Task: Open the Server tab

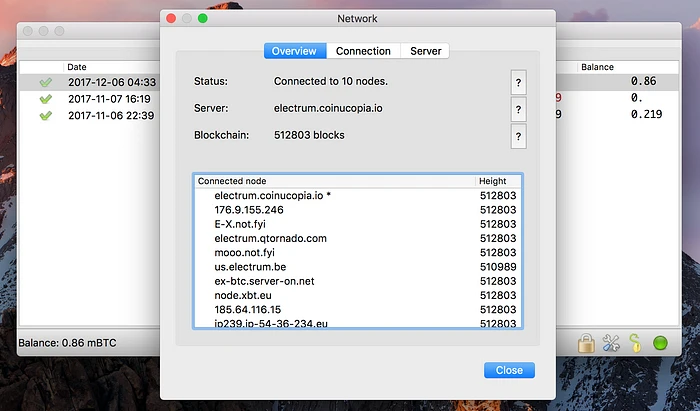Action: tap(425, 51)
